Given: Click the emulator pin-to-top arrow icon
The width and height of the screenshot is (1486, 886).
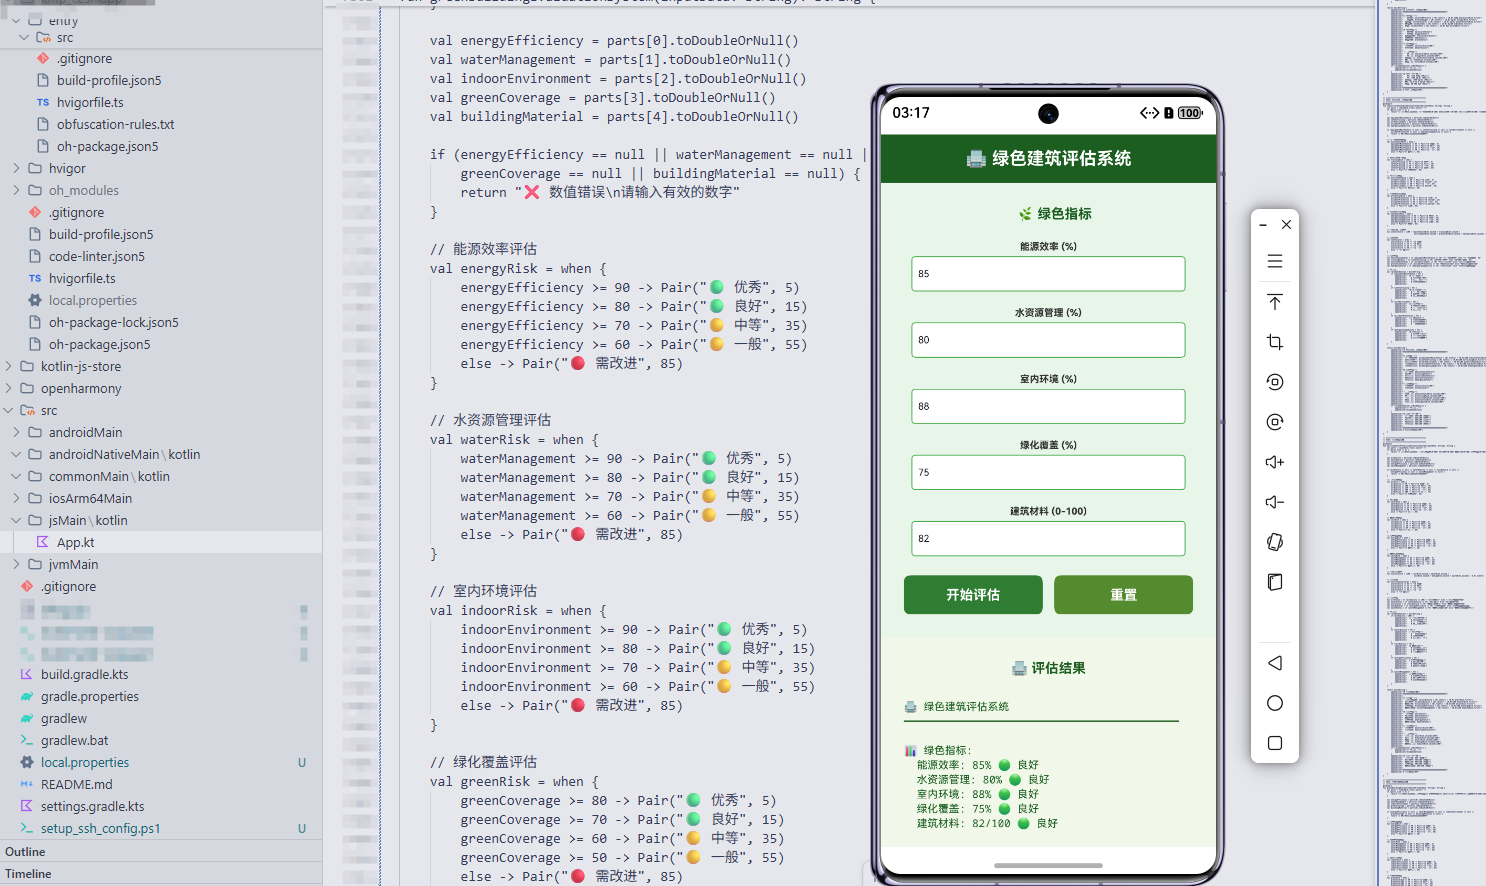Looking at the screenshot, I should [x=1274, y=302].
